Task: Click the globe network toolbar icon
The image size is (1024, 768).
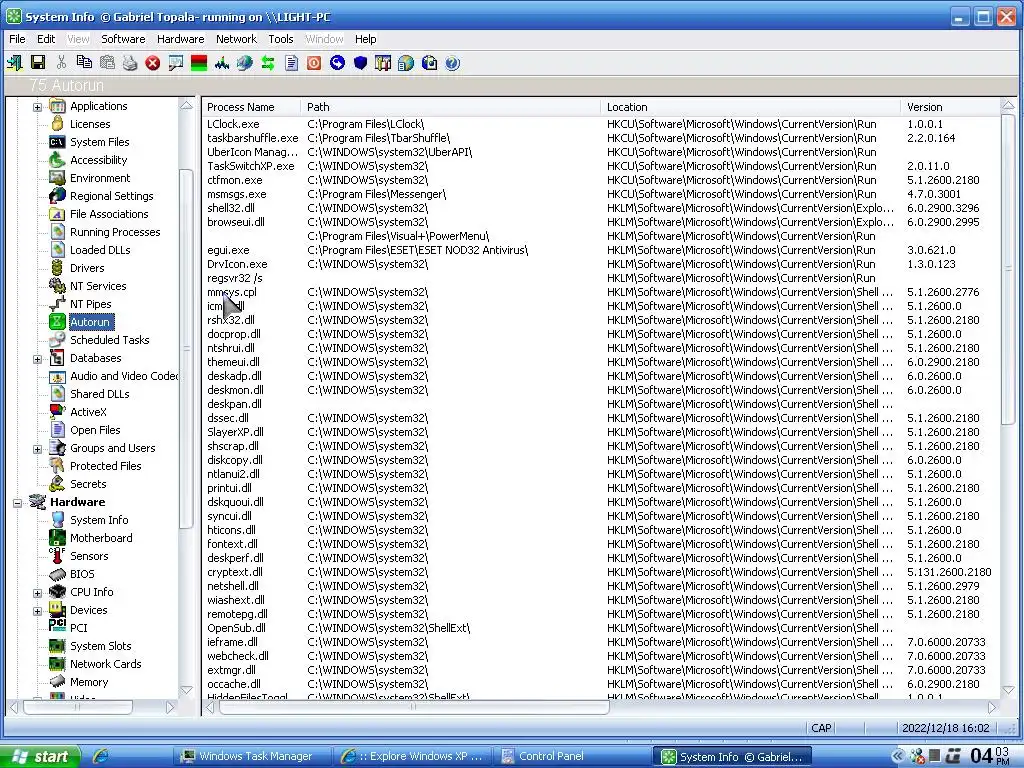Action: [x=245, y=63]
